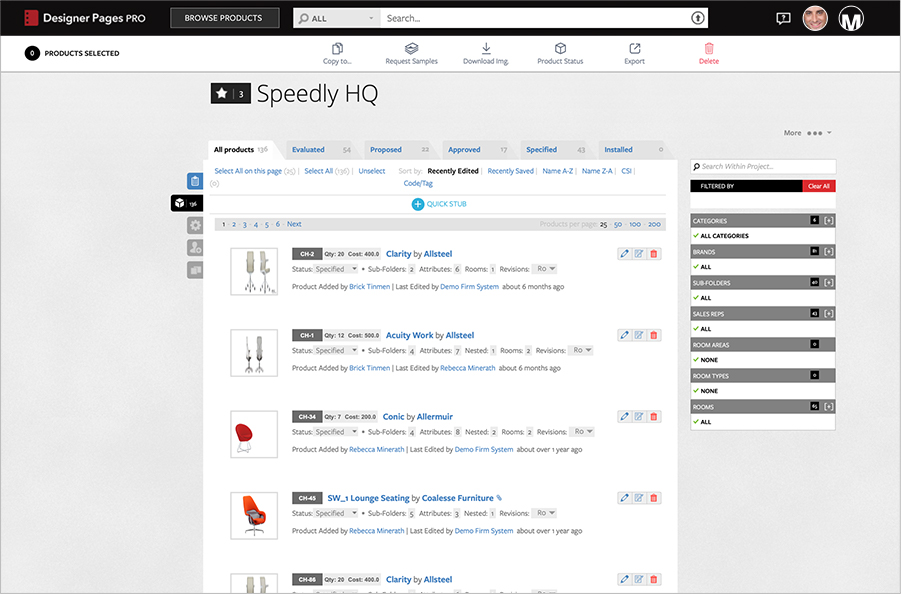The image size is (901, 594).
Task: Click the pencil edit icon for Conic
Action: pyautogui.click(x=625, y=416)
